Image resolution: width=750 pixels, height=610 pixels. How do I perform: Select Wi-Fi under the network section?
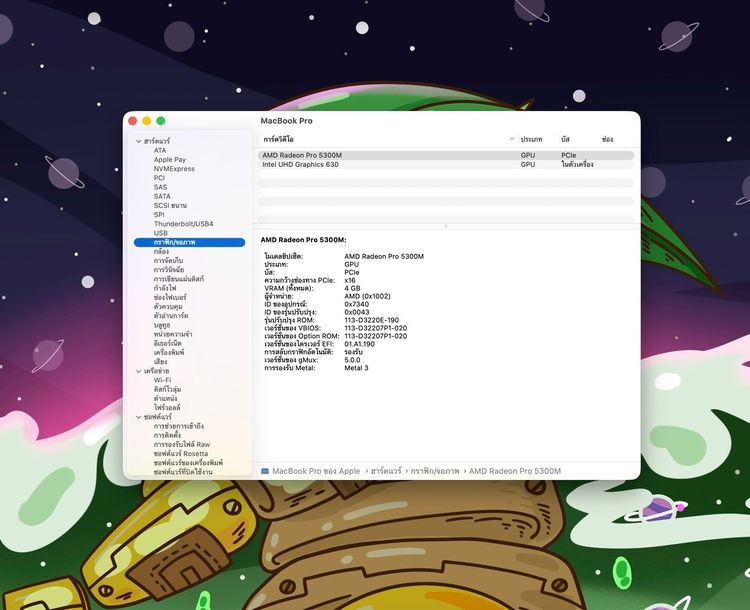(x=162, y=380)
